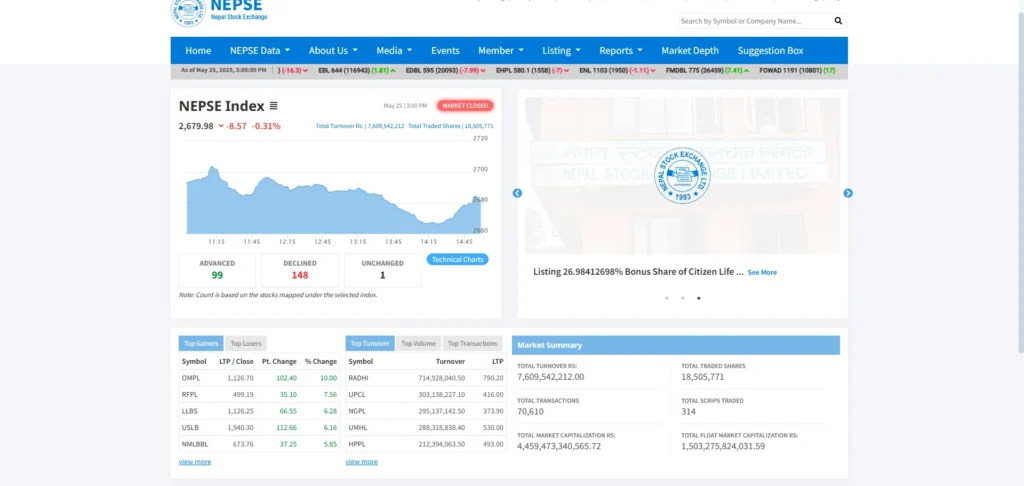Image resolution: width=1024 pixels, height=486 pixels.
Task: Open the Events menu item
Action: pyautogui.click(x=445, y=50)
